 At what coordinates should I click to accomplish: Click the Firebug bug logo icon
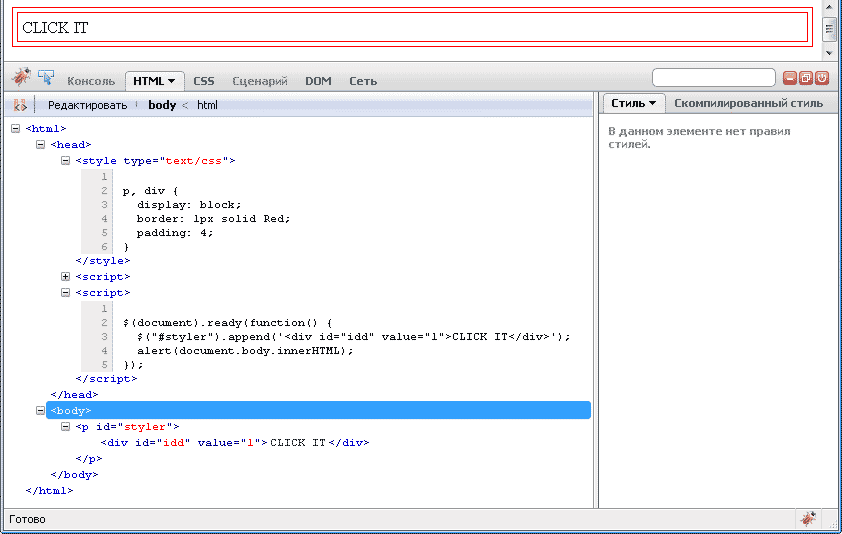pos(21,77)
